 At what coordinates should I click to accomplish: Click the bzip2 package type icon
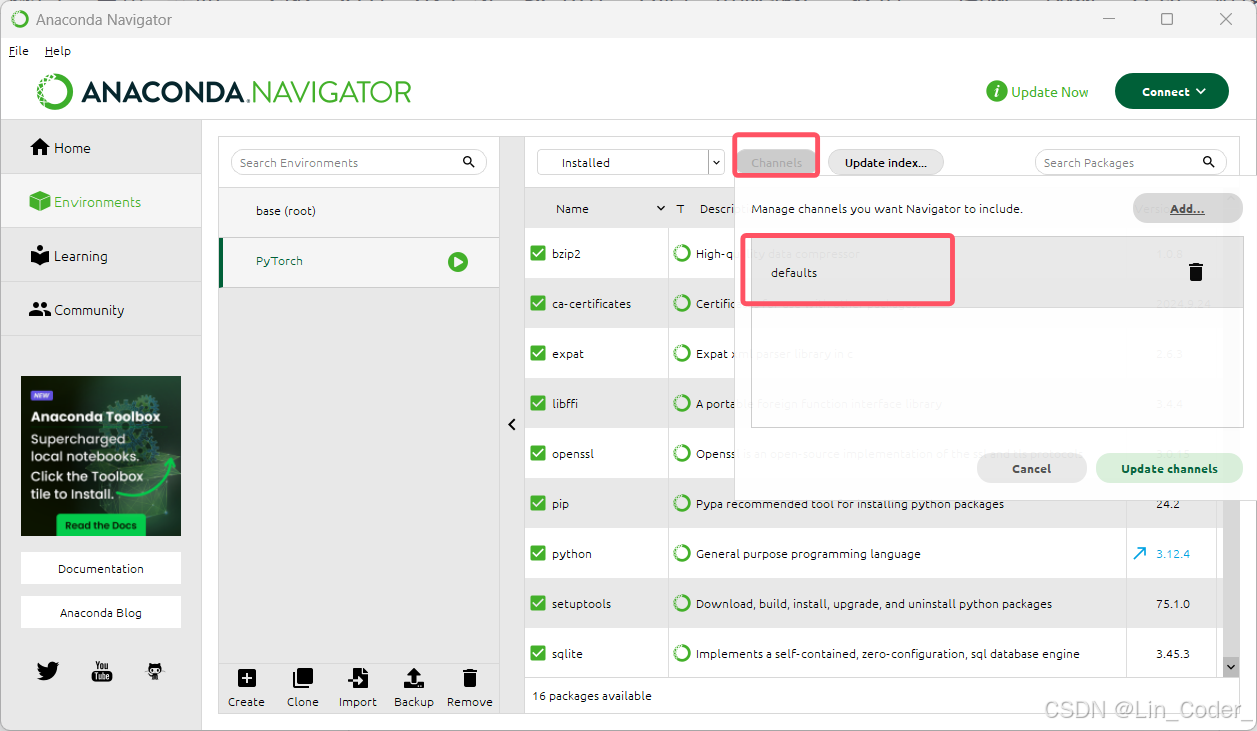(x=682, y=253)
